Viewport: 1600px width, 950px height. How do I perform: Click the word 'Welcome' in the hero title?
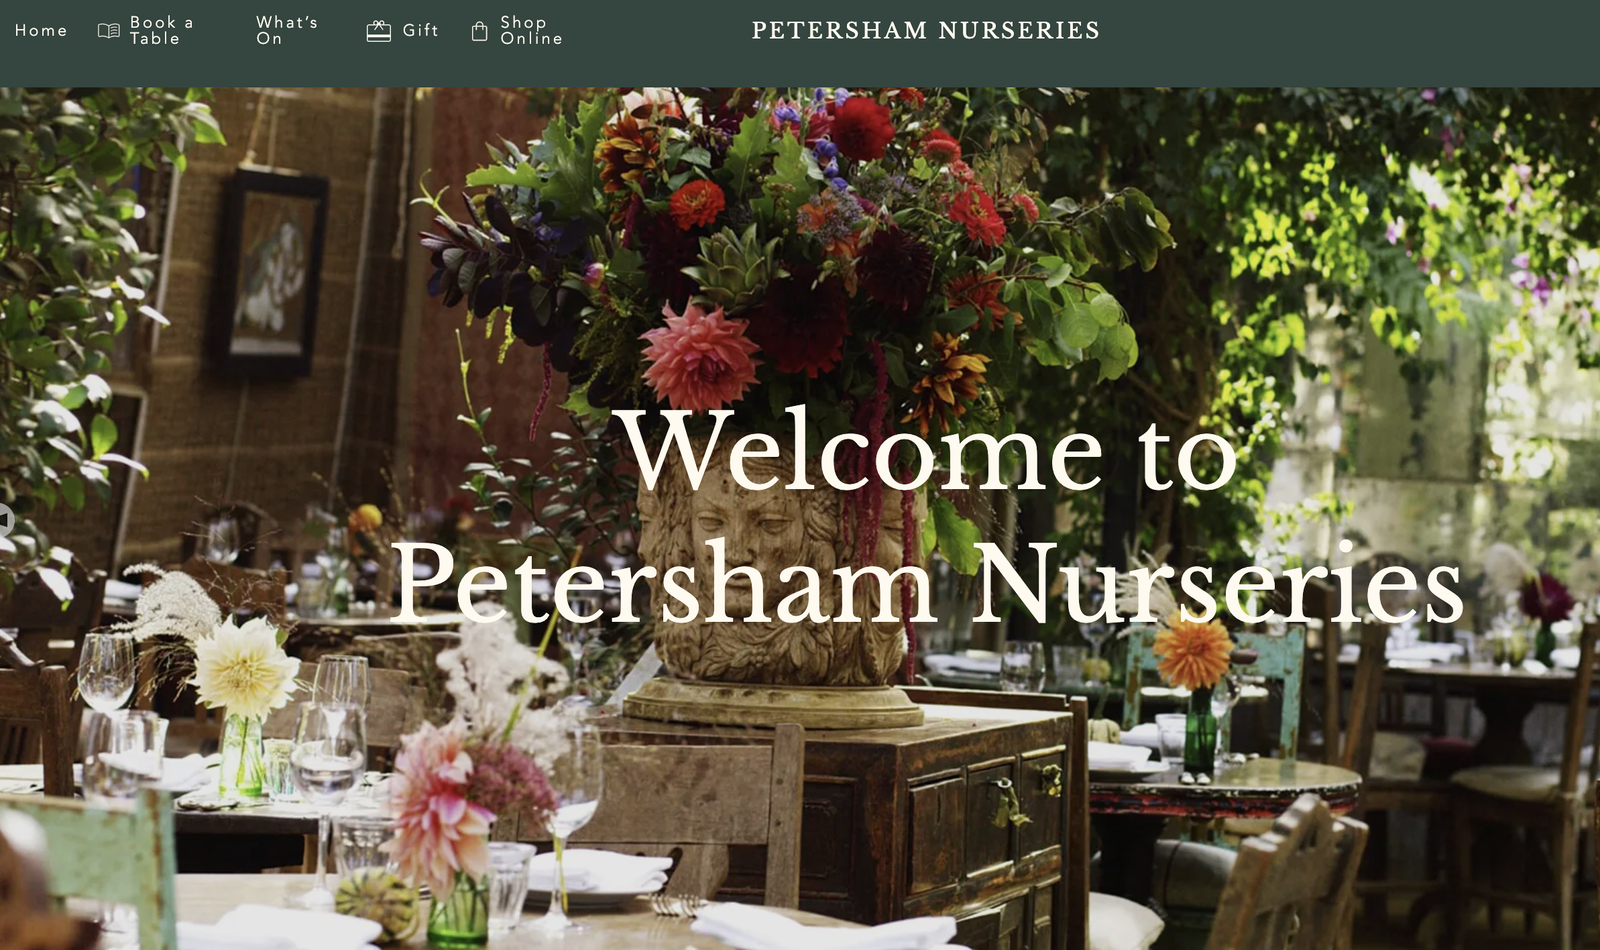861,449
